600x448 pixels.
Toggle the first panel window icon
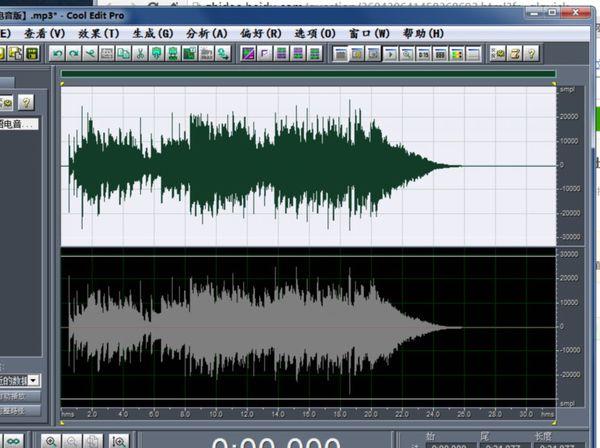pyautogui.click(x=340, y=54)
